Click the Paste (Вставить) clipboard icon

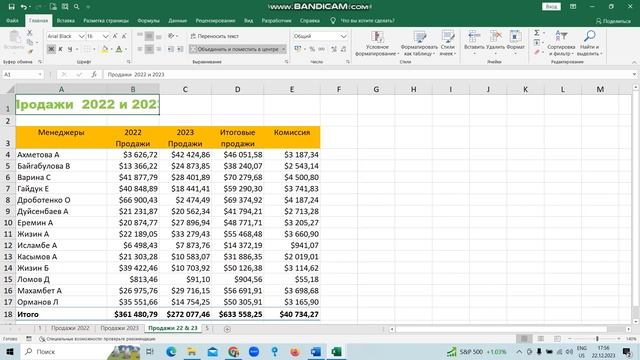15,40
